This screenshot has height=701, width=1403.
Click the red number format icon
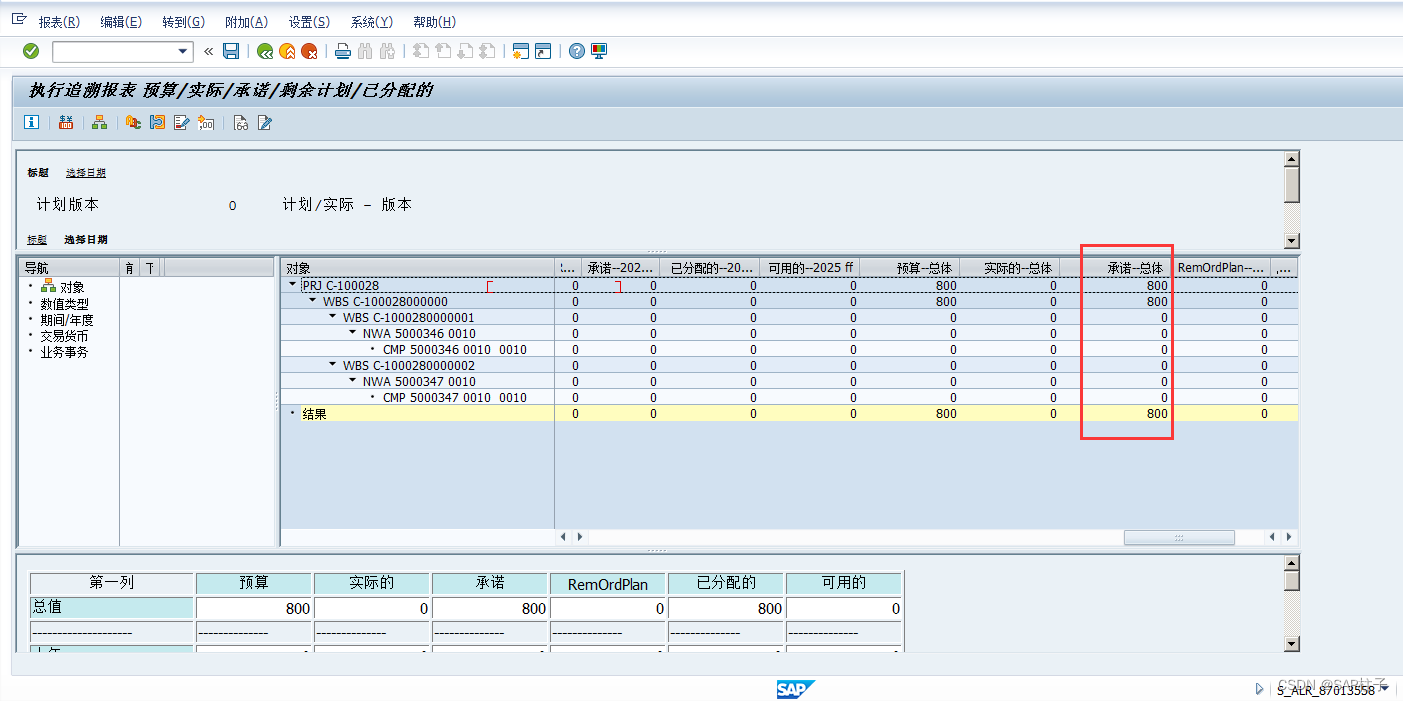(66, 122)
